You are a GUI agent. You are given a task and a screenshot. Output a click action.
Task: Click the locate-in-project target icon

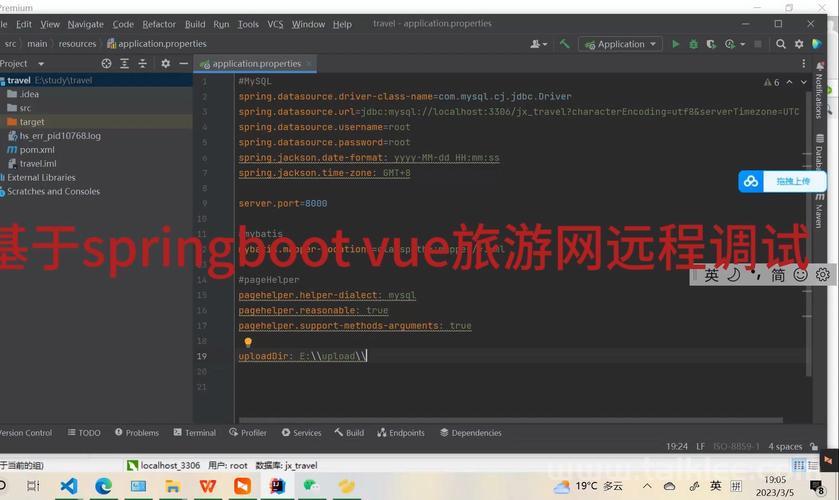pos(106,64)
